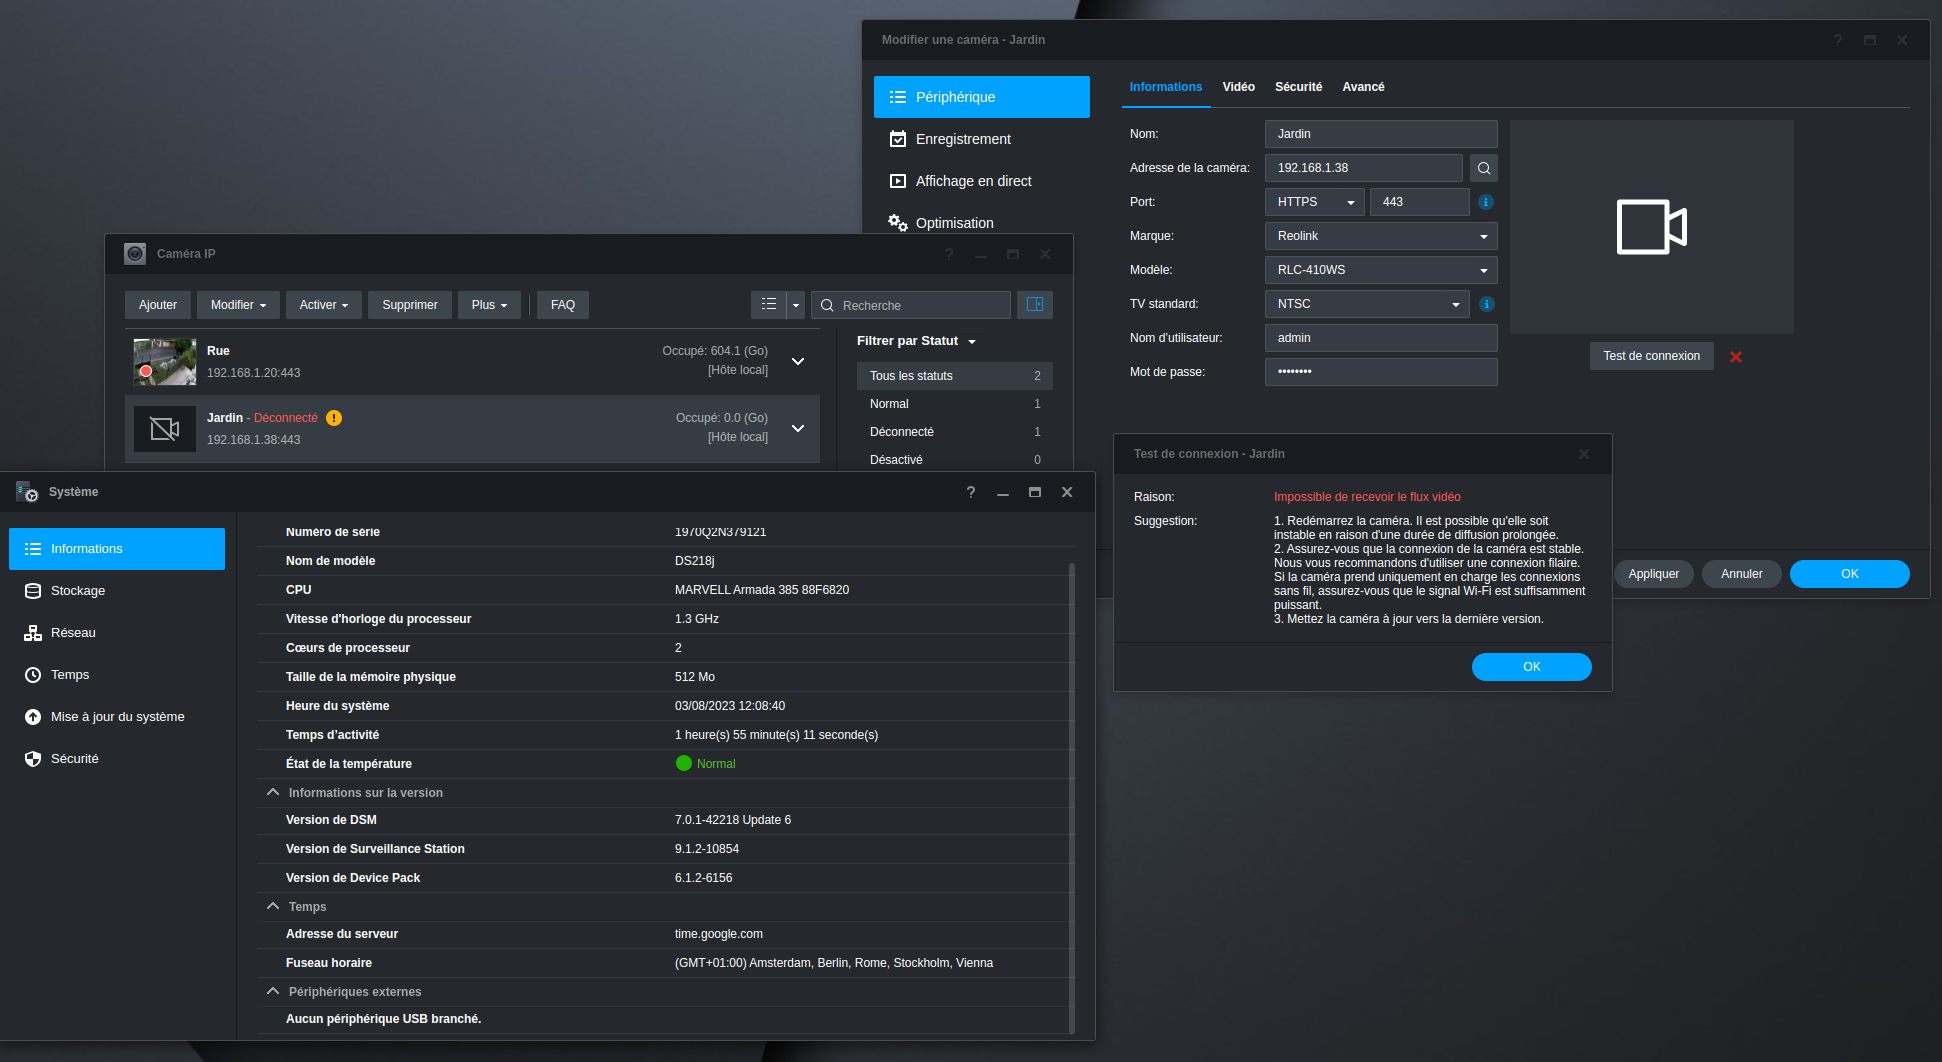Viewport: 1942px width, 1062px height.
Task: Collapse Informations sur la version section
Action: click(273, 793)
